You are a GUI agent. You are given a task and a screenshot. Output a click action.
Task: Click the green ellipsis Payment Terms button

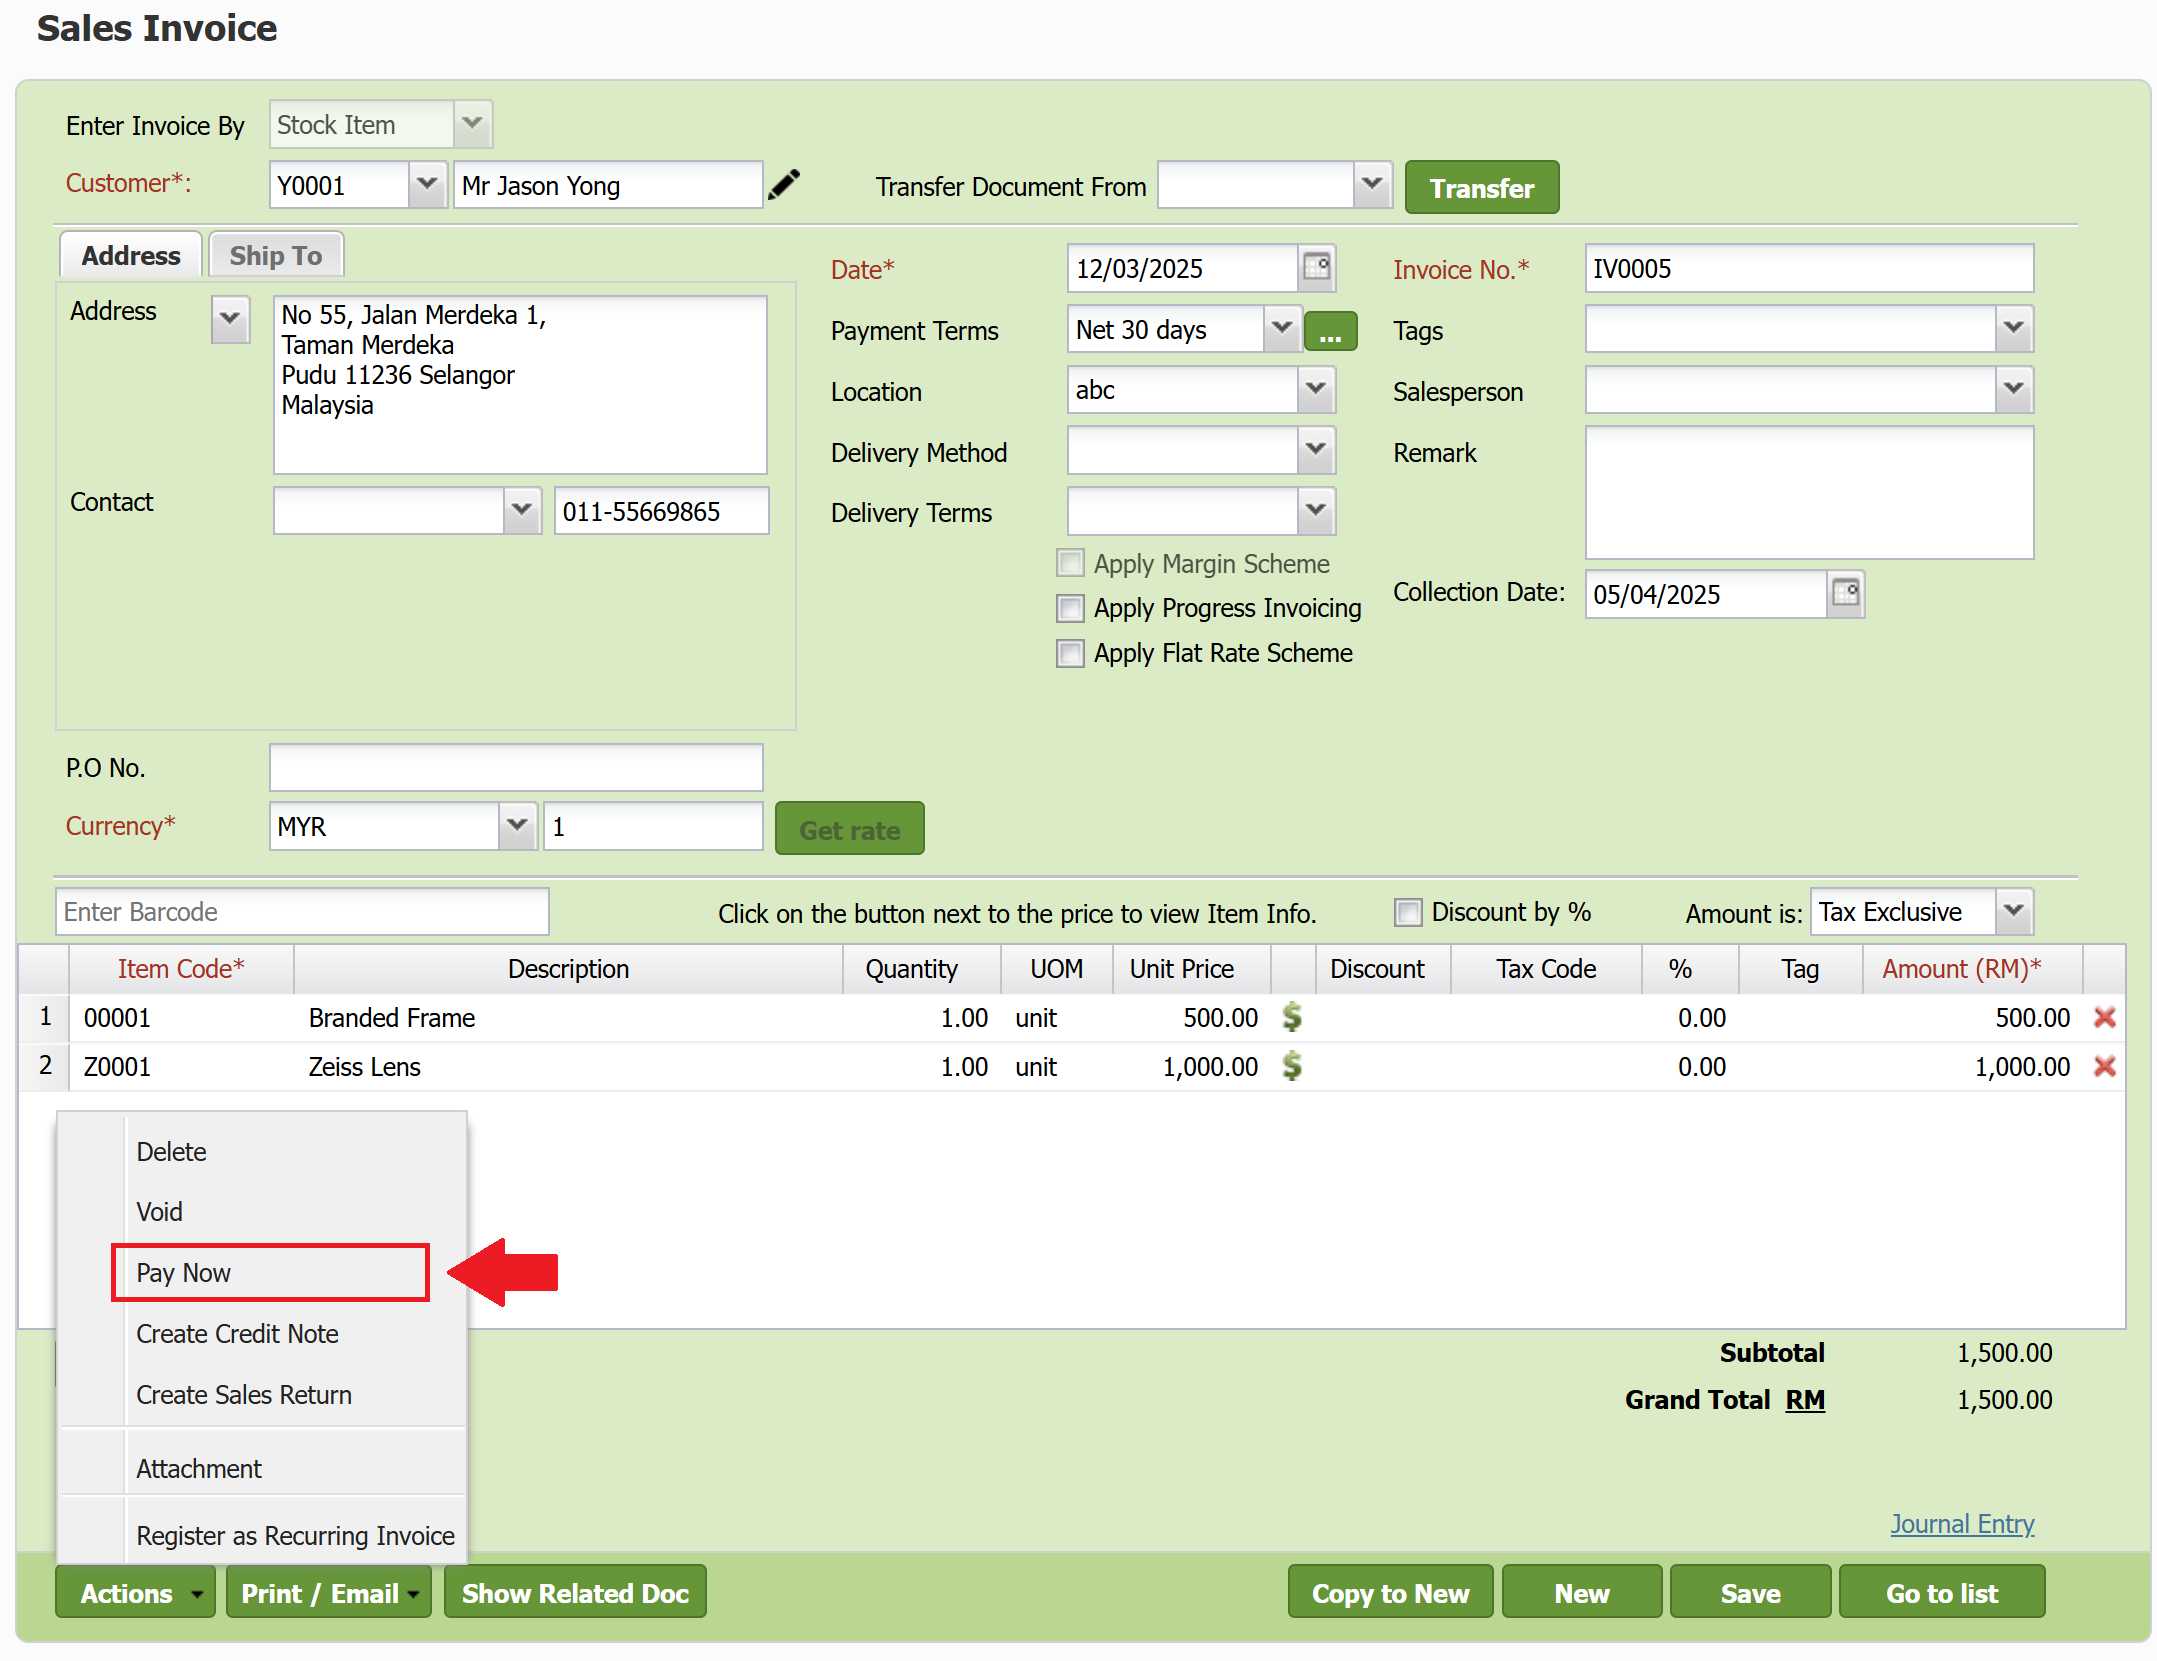click(x=1330, y=331)
